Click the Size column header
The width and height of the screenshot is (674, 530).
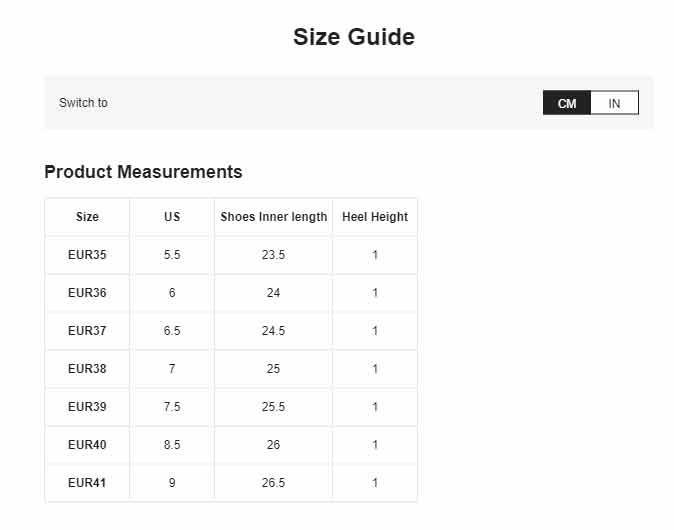pyautogui.click(x=87, y=217)
